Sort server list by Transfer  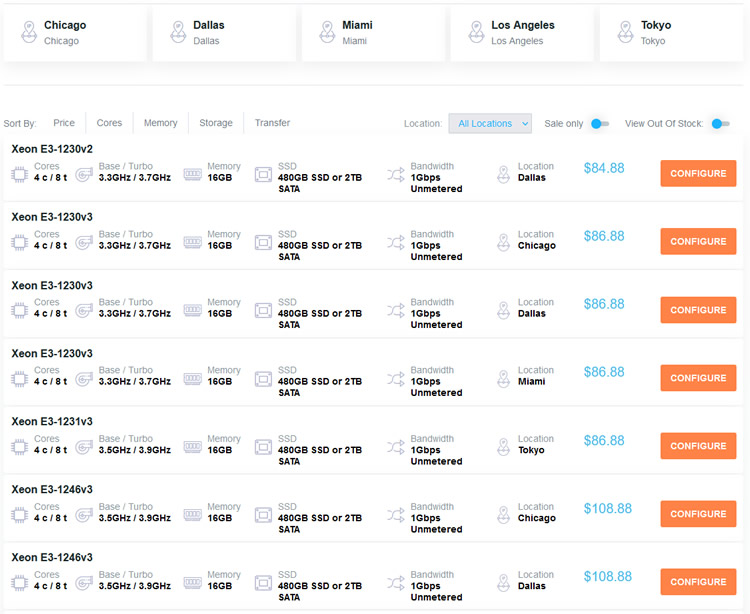click(272, 123)
